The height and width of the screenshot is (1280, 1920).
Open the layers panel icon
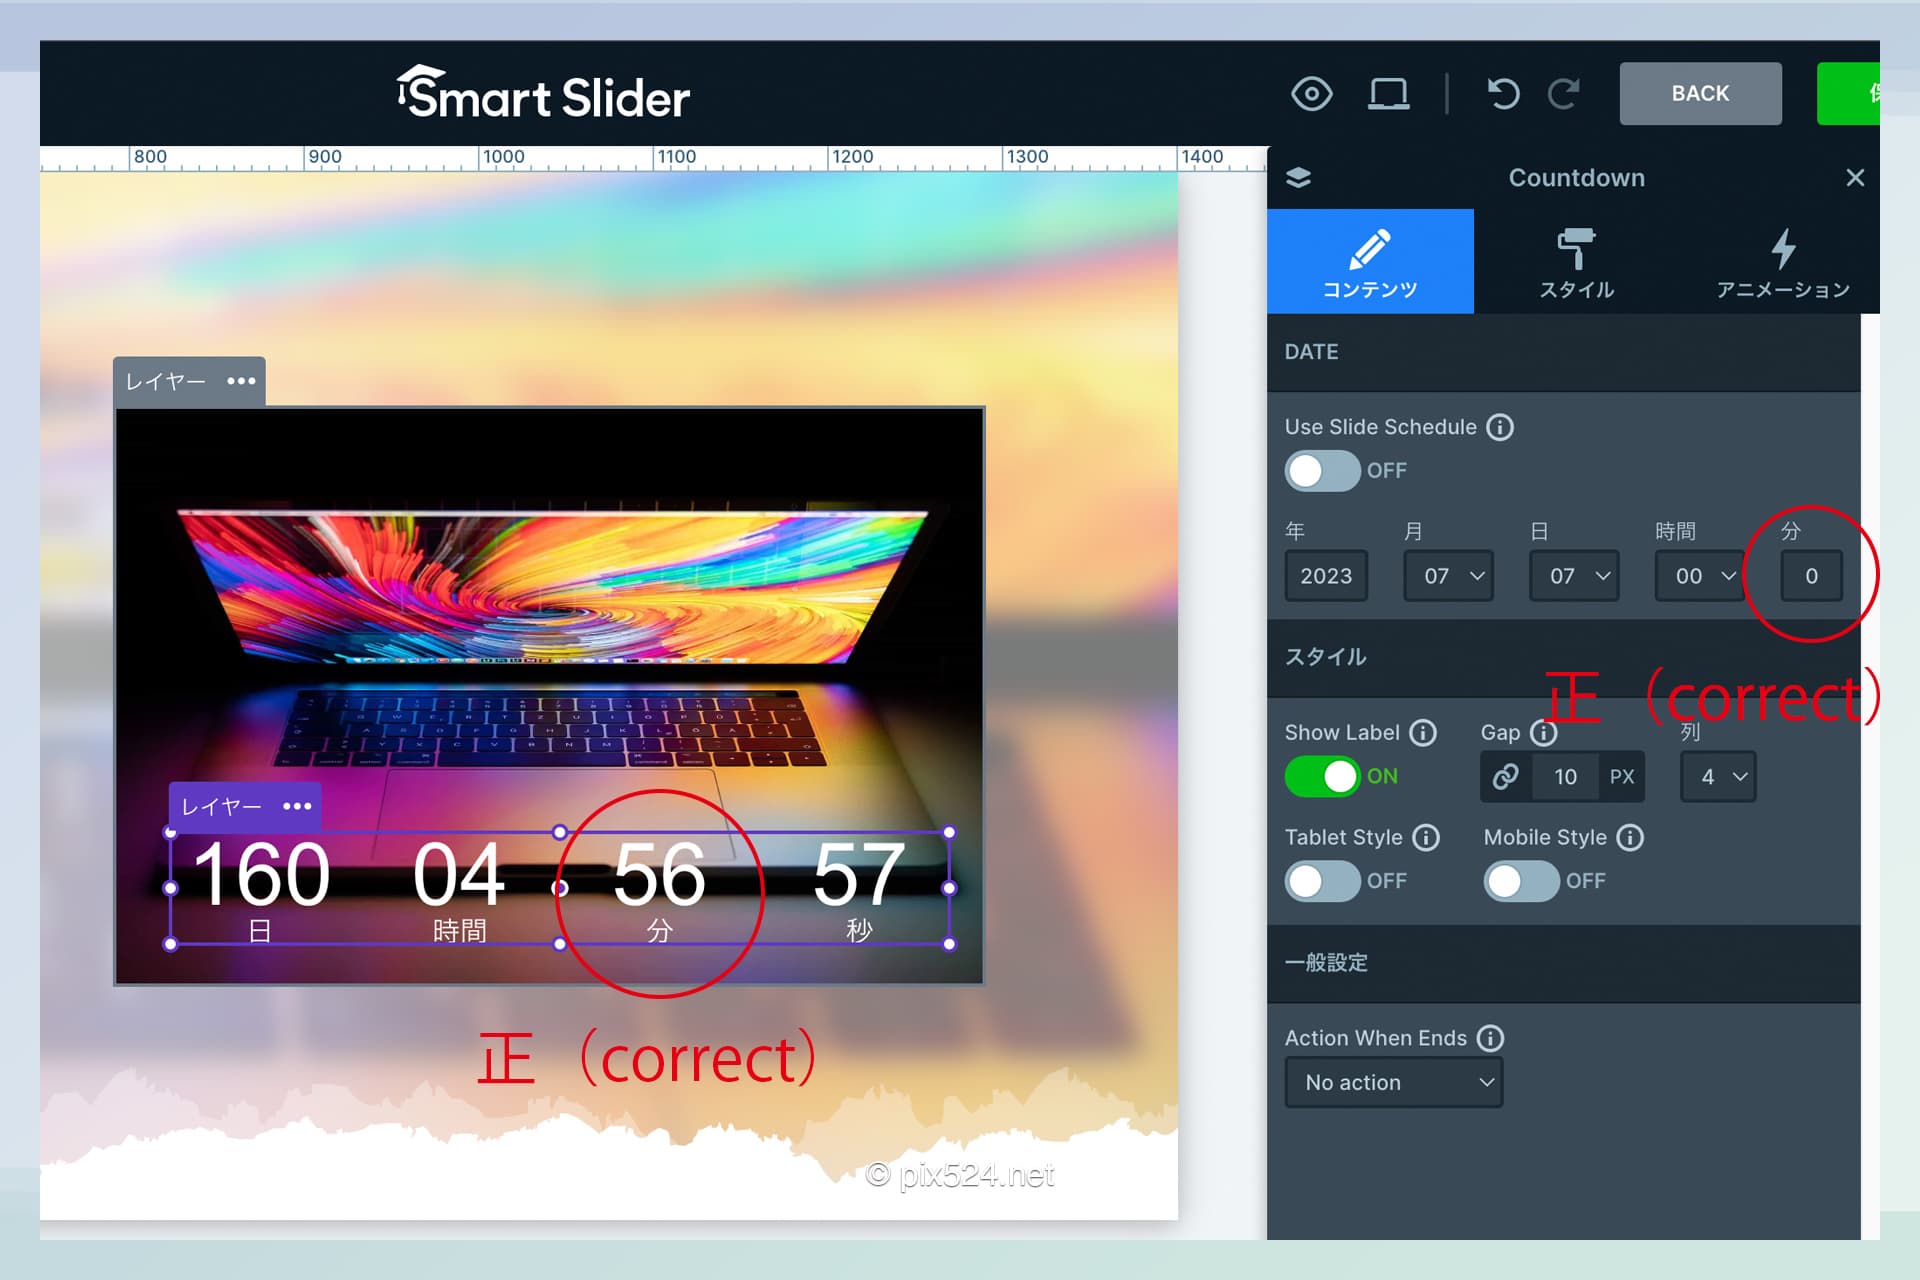coord(1299,177)
